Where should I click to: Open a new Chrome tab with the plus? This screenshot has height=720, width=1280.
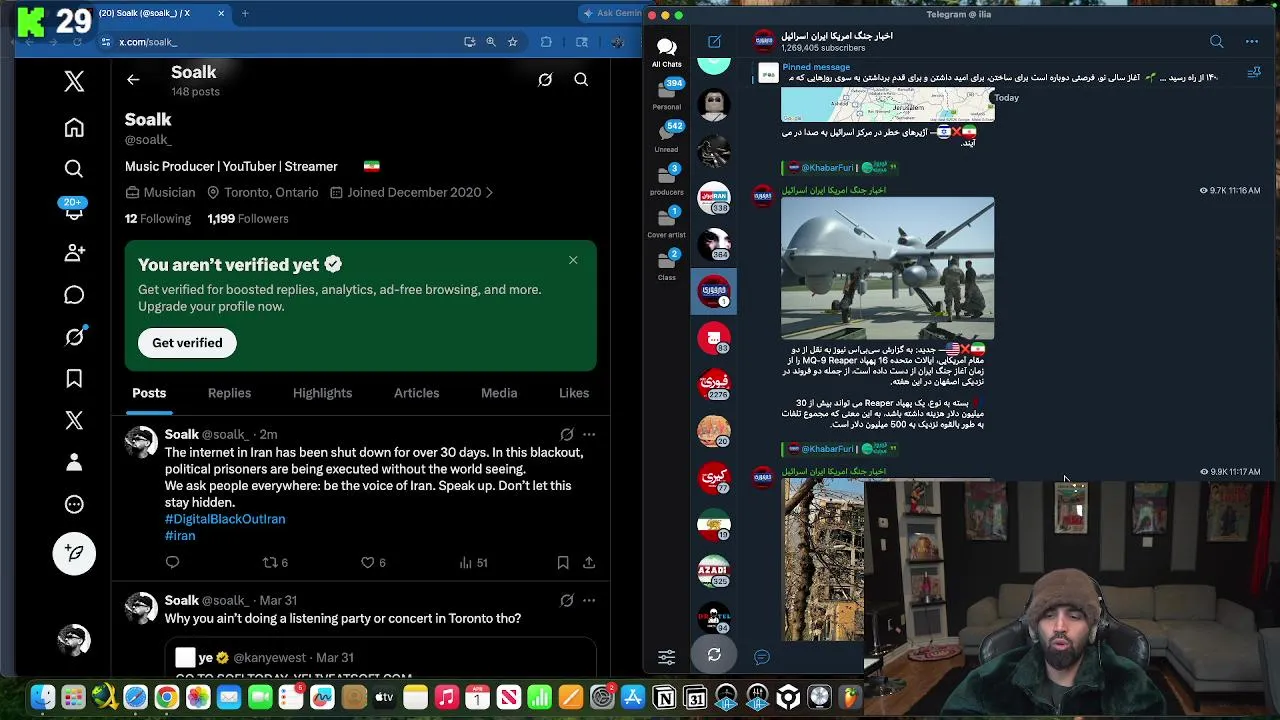[245, 14]
